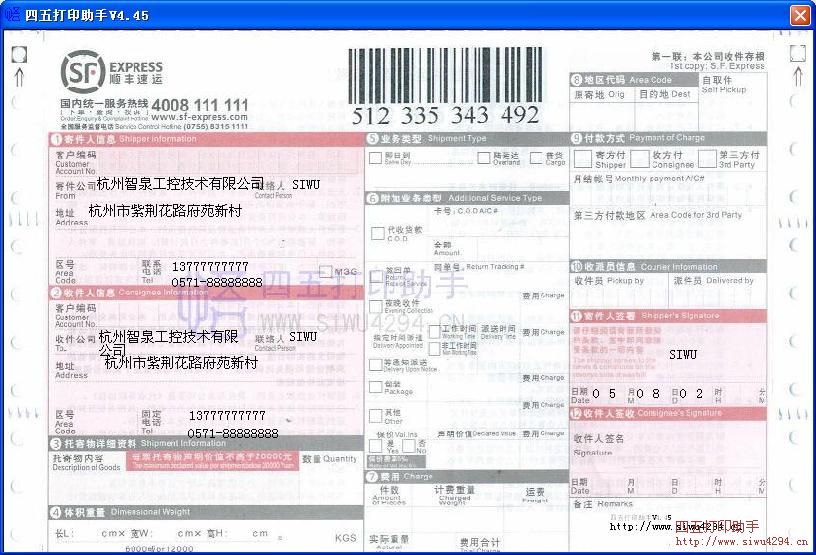Click the 月结帐号 Monthly payment A/C# field
816x555 pixels.
(x=668, y=190)
